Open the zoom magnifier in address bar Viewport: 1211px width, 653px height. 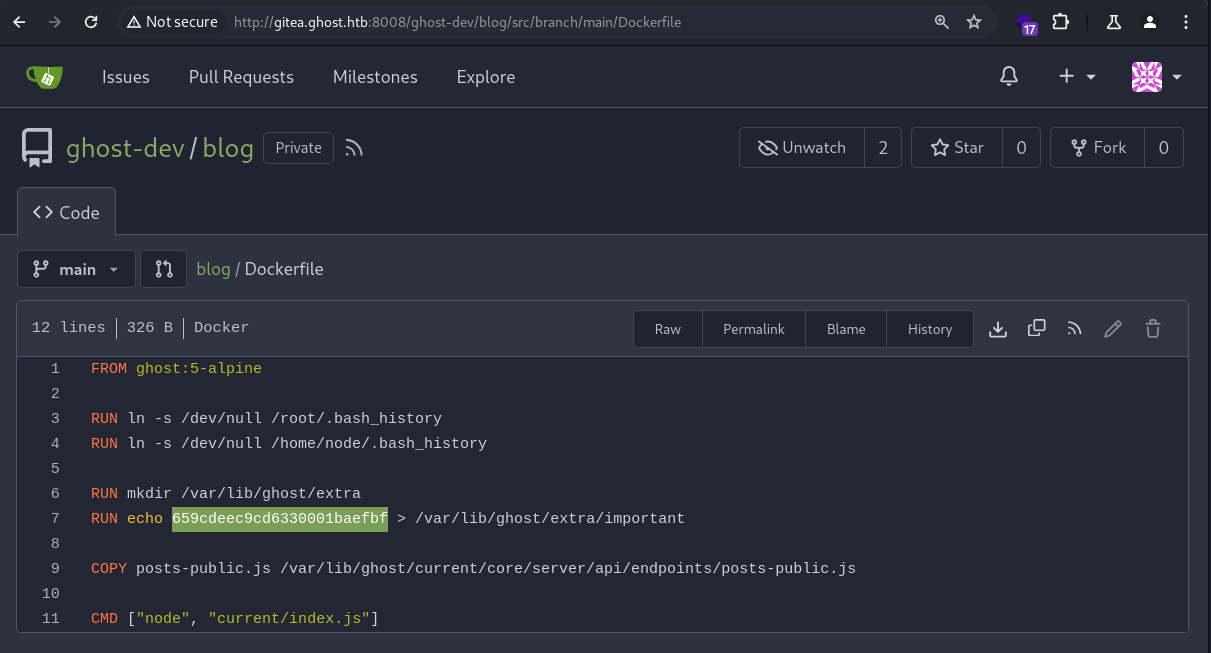click(941, 22)
